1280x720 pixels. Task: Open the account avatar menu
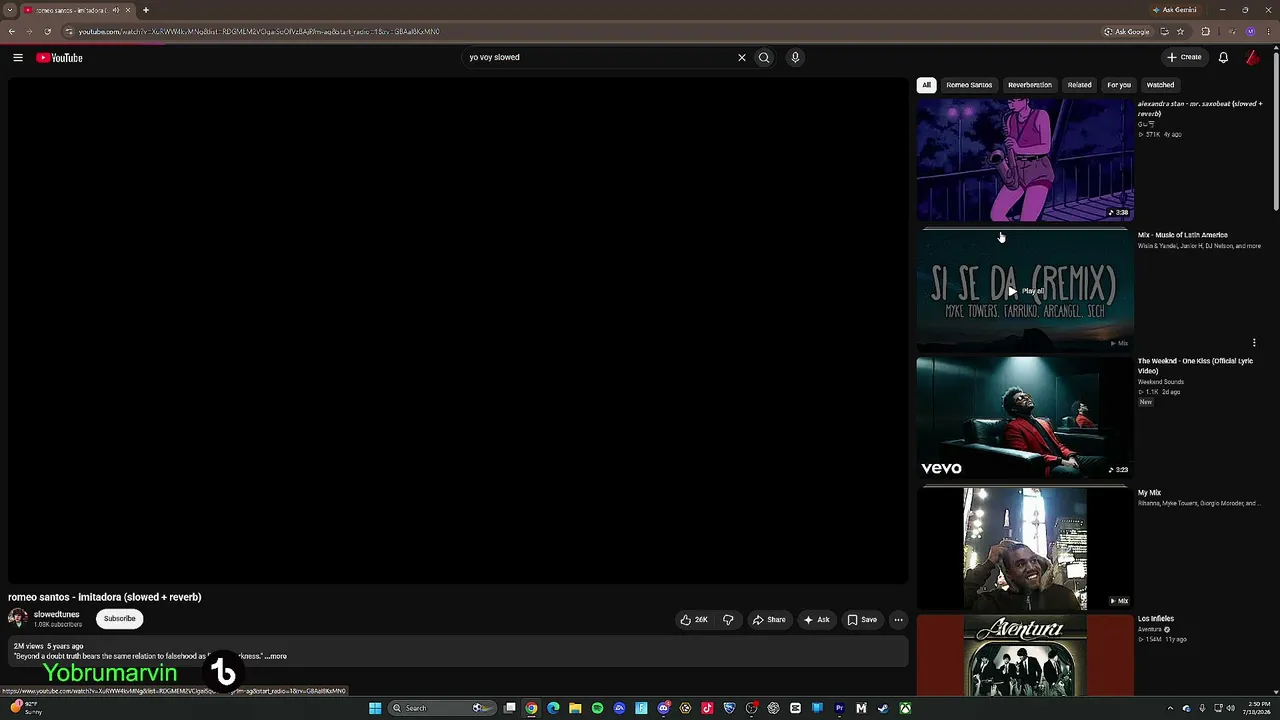click(x=1252, y=58)
